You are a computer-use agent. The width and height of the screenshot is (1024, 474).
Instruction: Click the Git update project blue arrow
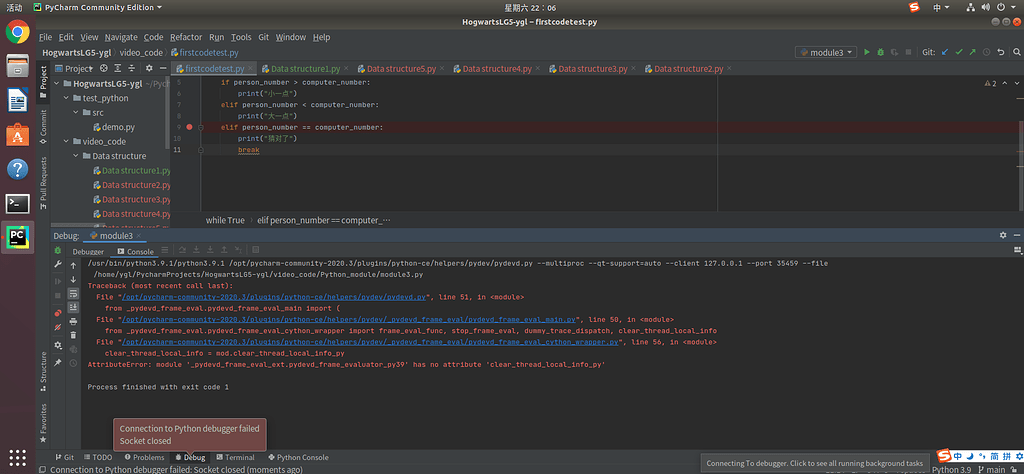tap(945, 52)
